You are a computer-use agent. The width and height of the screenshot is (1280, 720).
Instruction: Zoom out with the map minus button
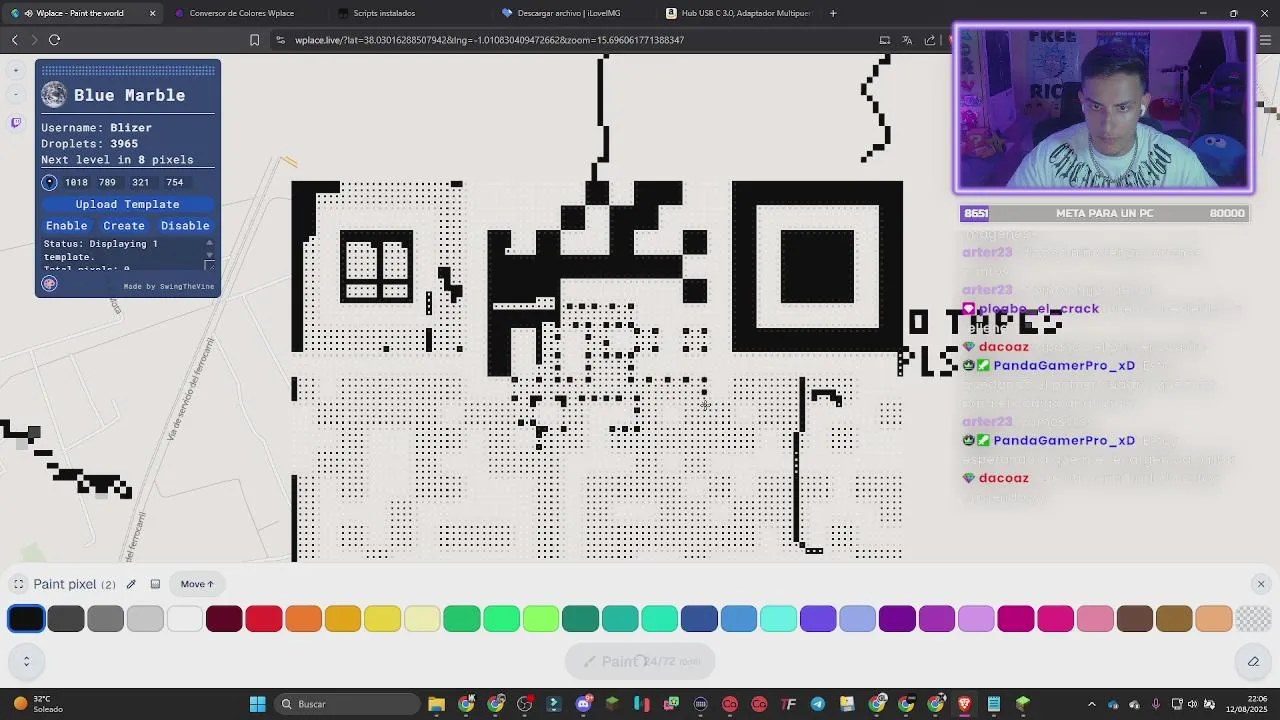[16, 95]
